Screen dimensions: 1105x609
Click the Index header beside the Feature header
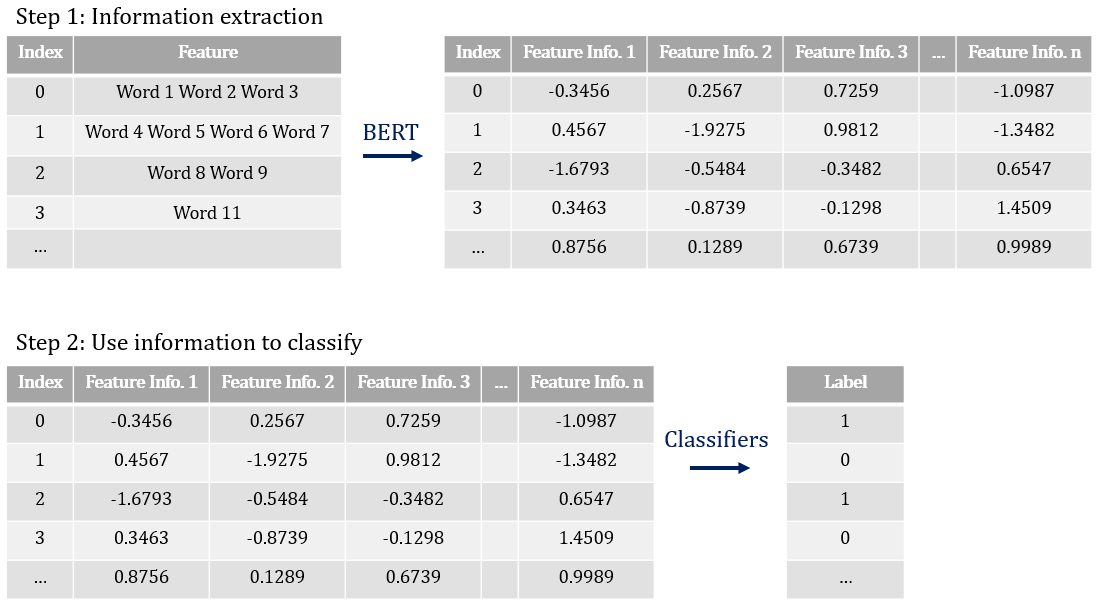click(40, 53)
